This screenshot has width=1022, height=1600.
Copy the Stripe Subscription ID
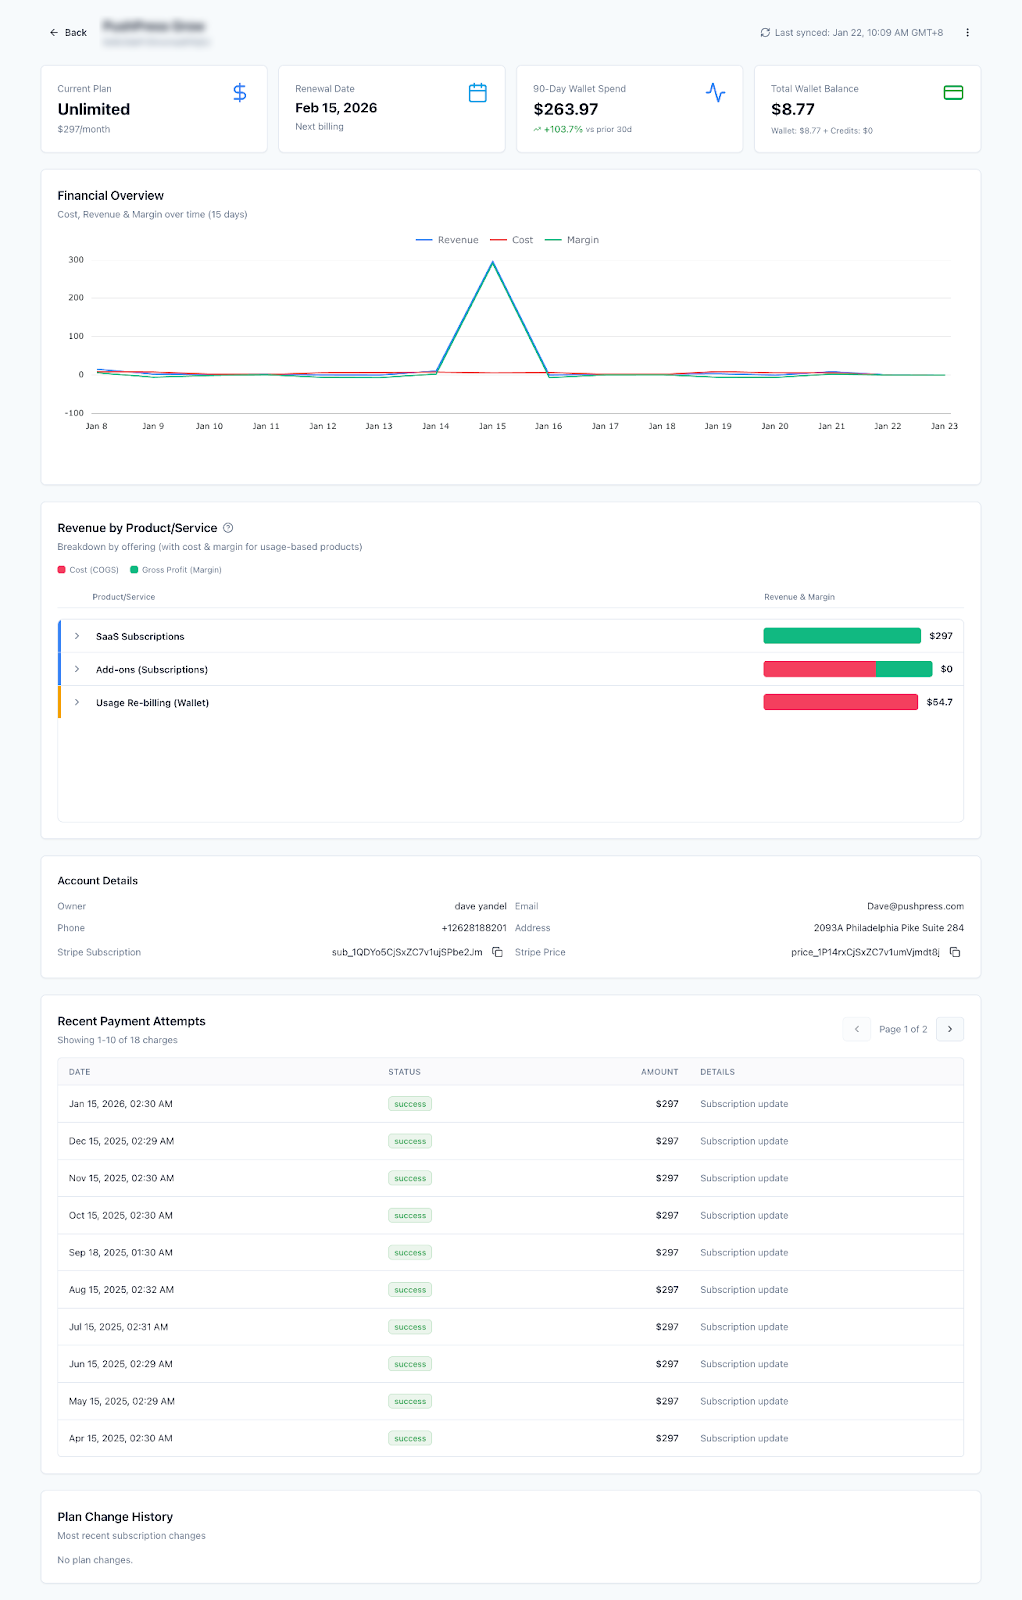(x=497, y=952)
